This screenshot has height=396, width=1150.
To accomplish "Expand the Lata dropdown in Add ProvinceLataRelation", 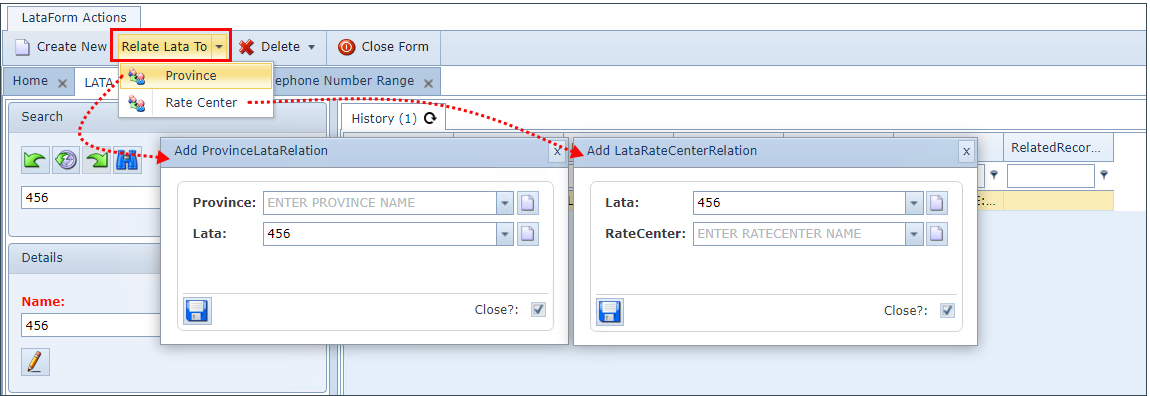I will [505, 234].
